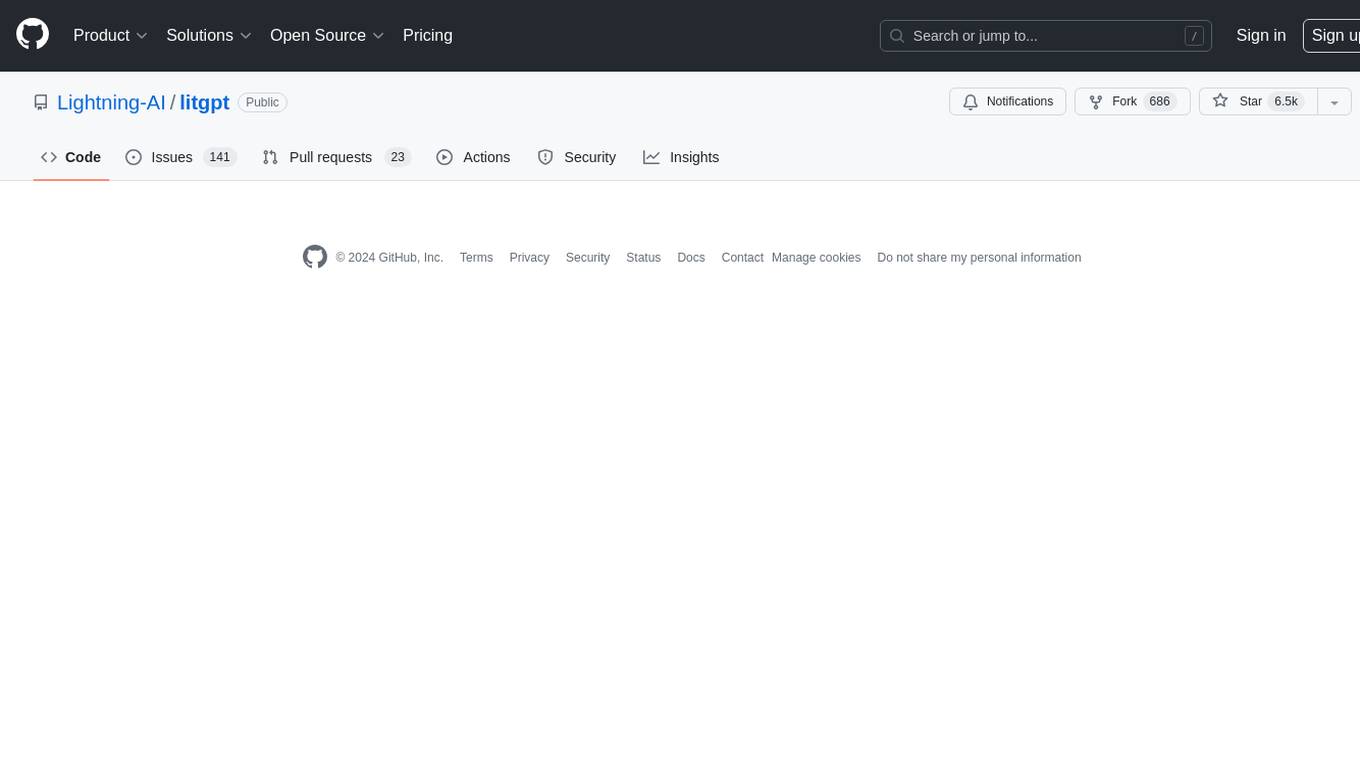Screen dimensions: 1360x764
Task: Open the footer Contact link
Action: pyautogui.click(x=743, y=258)
